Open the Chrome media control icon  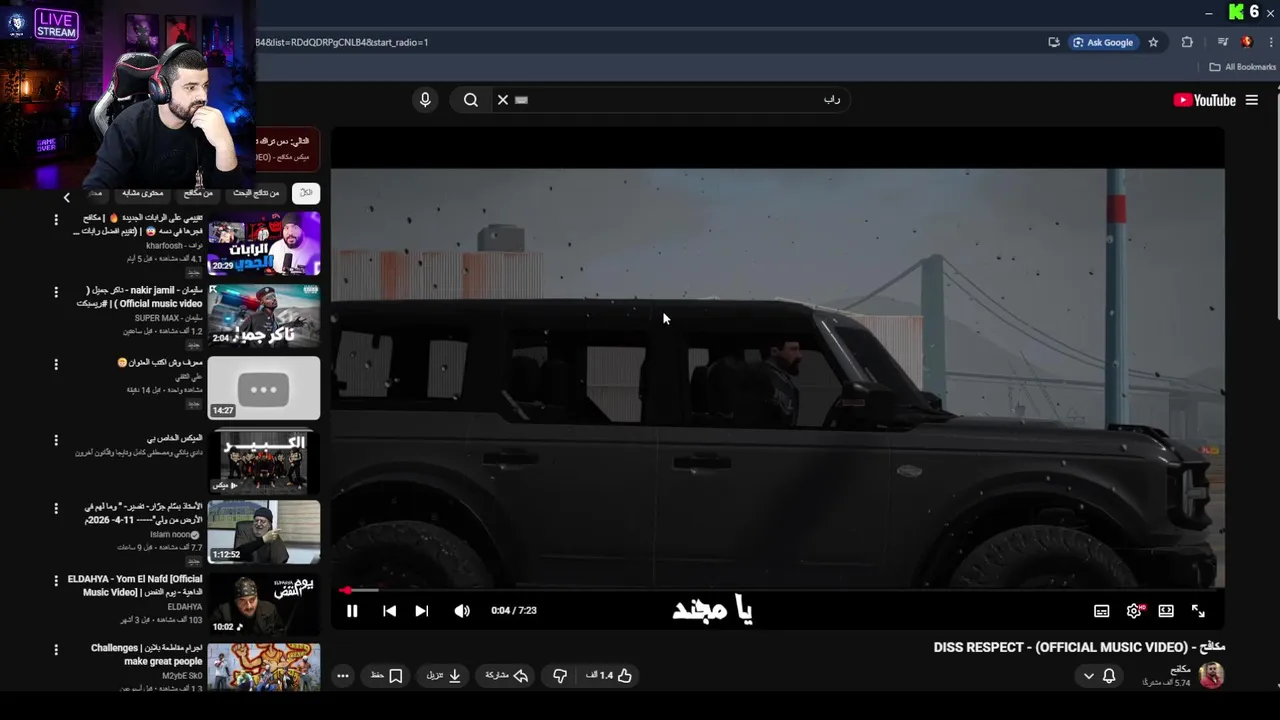click(x=1222, y=42)
